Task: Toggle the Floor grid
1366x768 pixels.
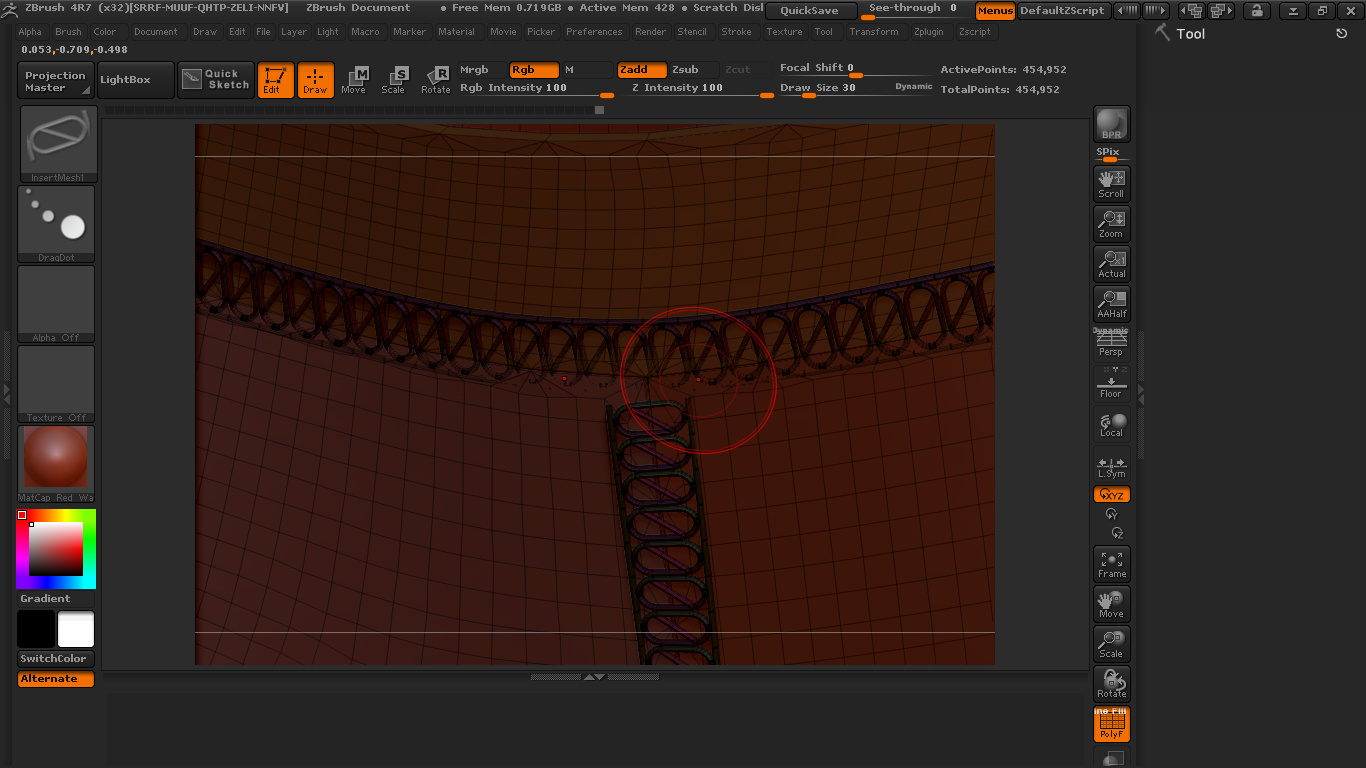Action: [x=1111, y=383]
